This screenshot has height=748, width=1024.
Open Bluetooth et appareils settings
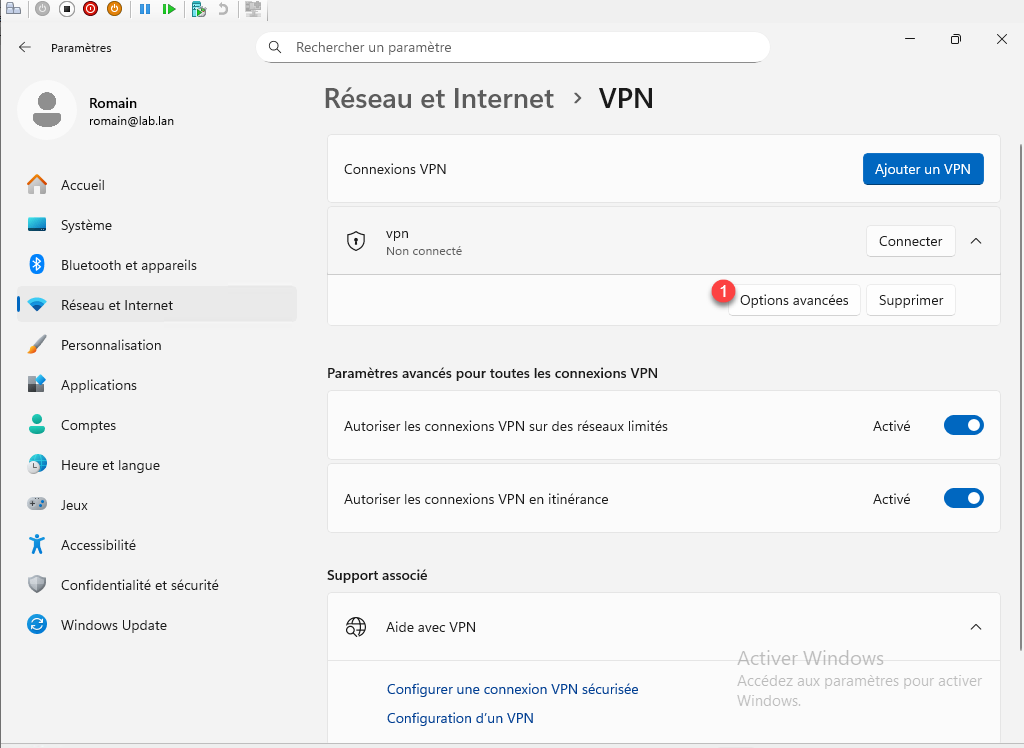coord(128,265)
